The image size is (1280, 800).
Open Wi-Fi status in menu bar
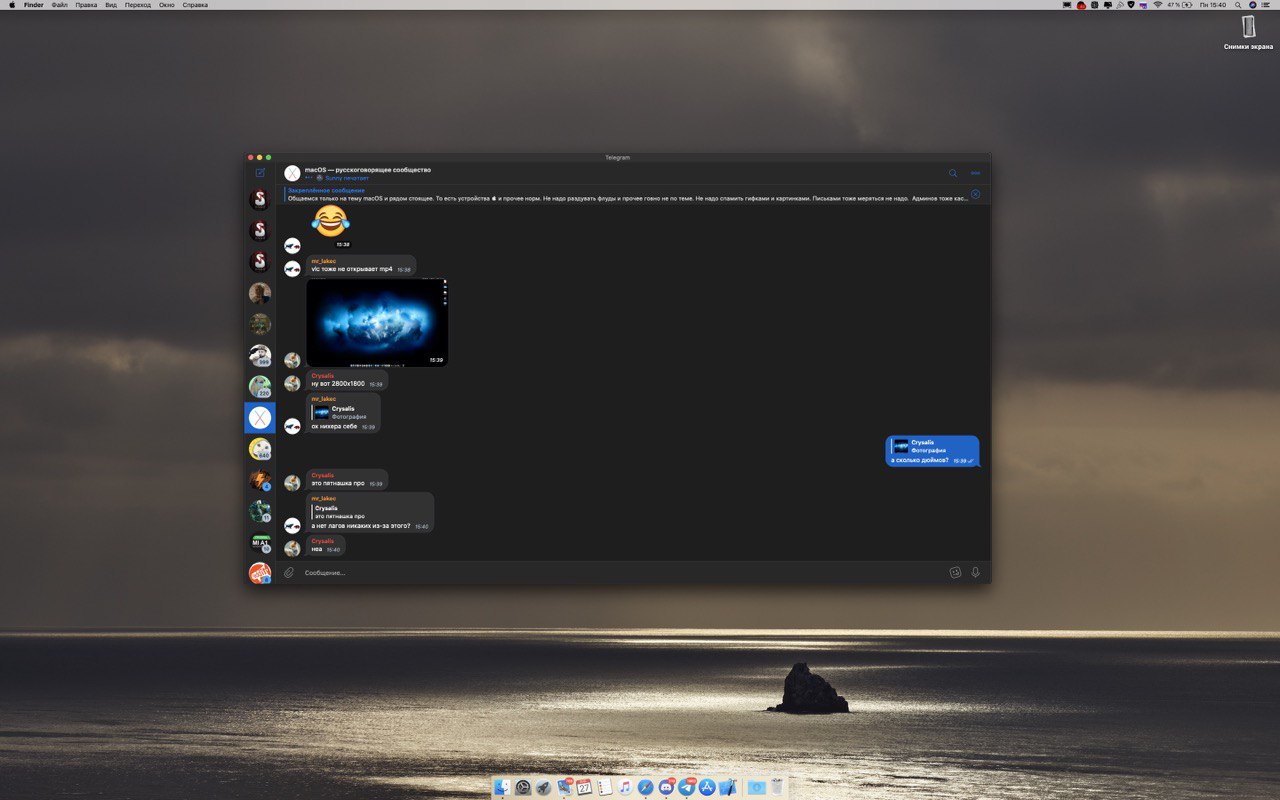coord(1157,5)
